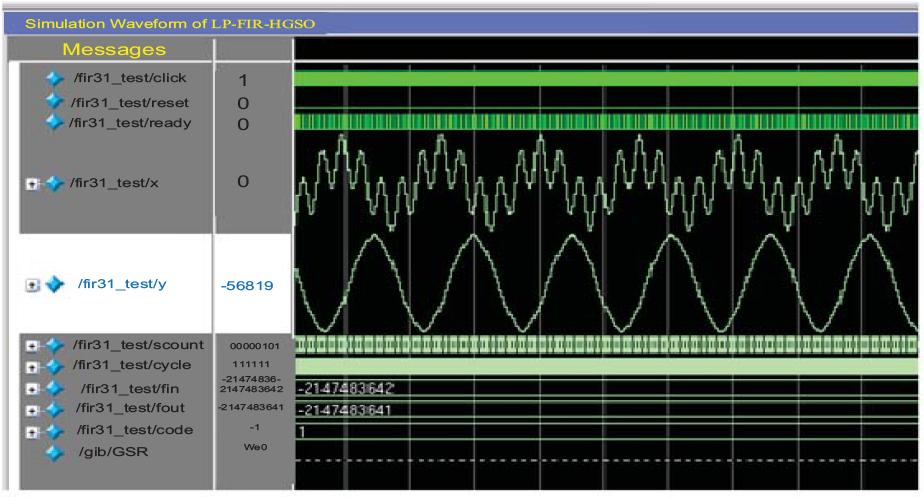Select the /fir31_test/ready signal name
Image resolution: width=924 pixels, height=497 pixels.
coord(129,123)
